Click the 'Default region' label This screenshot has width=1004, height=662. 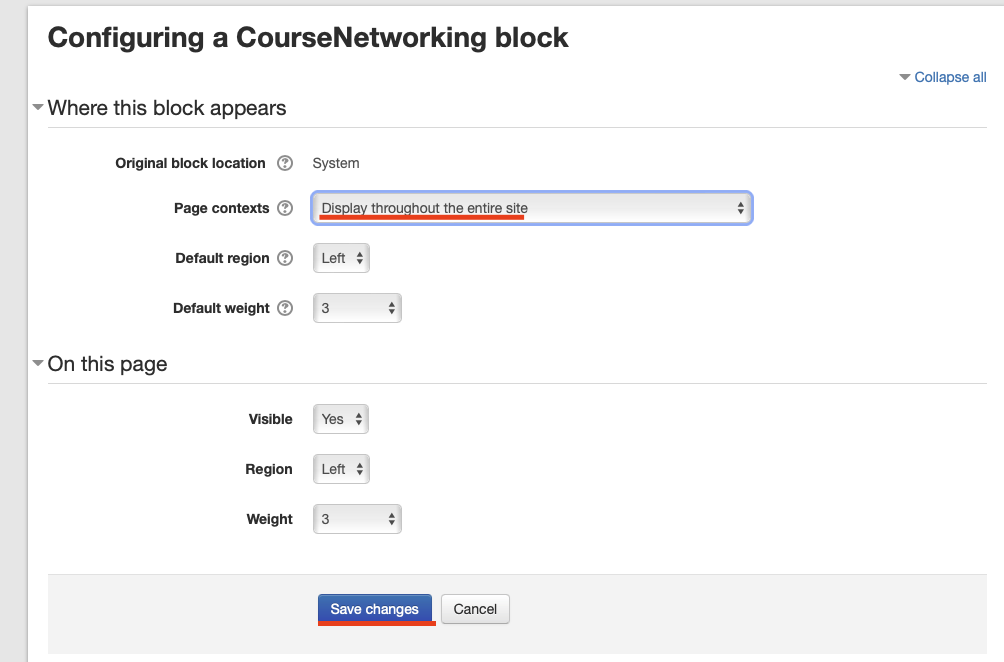point(222,258)
